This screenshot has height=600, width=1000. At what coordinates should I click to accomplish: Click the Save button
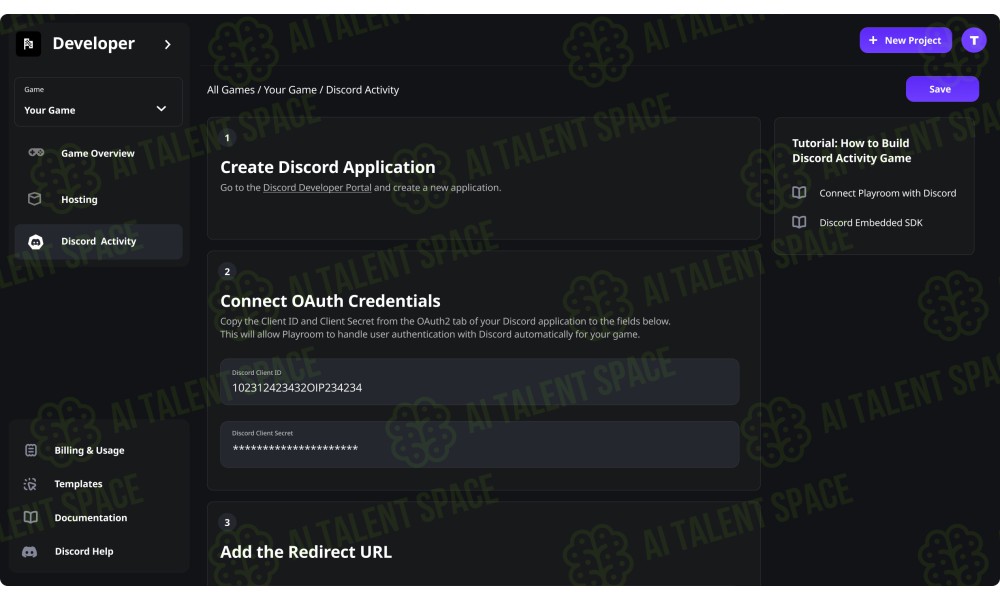click(x=941, y=89)
